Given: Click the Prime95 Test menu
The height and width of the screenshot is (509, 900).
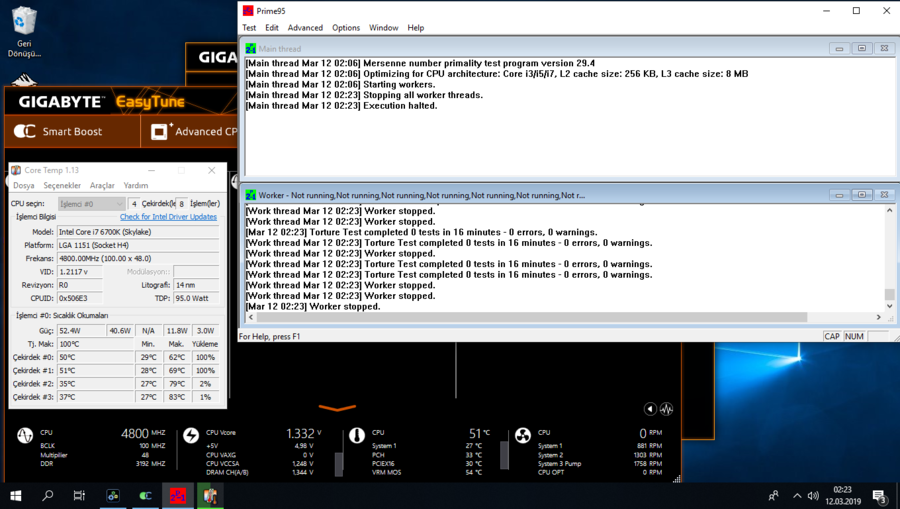Looking at the screenshot, I should click(x=249, y=28).
